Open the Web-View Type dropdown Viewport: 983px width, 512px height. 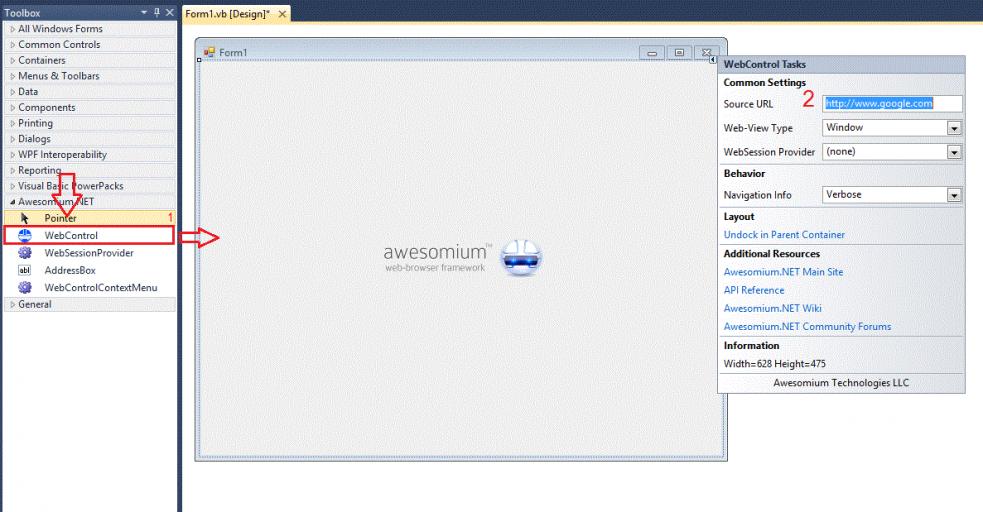tap(954, 128)
